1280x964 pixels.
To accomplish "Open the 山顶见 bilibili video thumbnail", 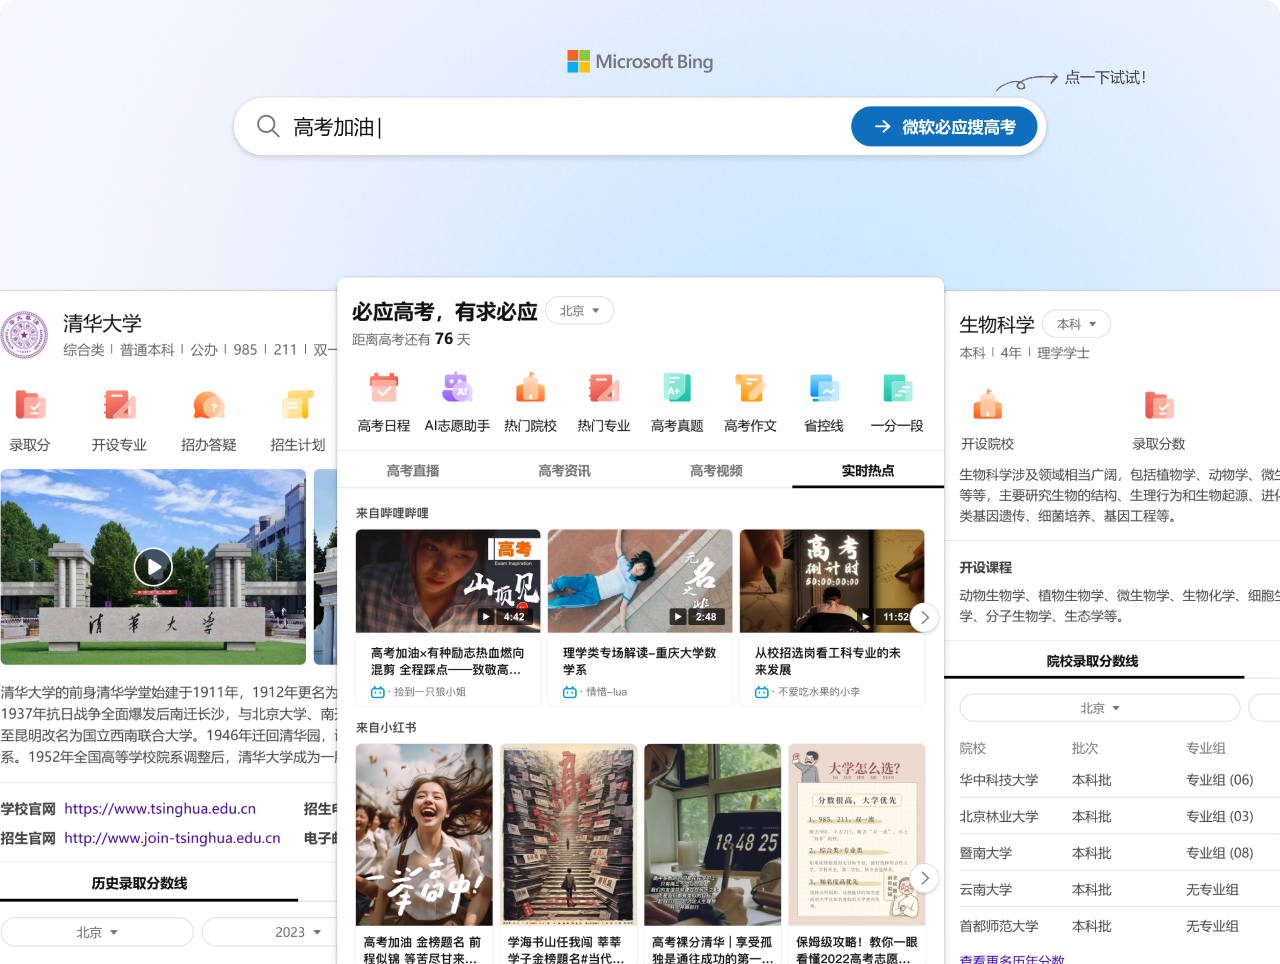I will click(448, 581).
